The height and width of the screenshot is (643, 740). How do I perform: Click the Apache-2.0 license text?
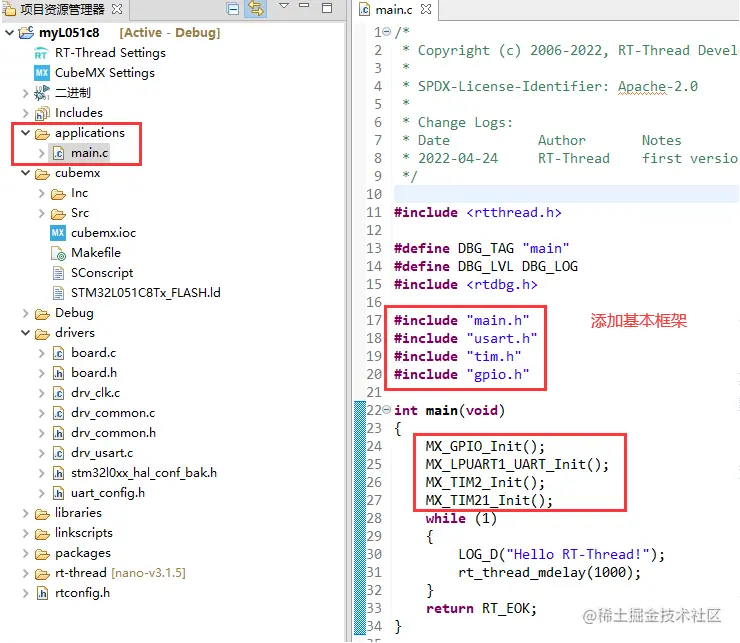pos(657,86)
